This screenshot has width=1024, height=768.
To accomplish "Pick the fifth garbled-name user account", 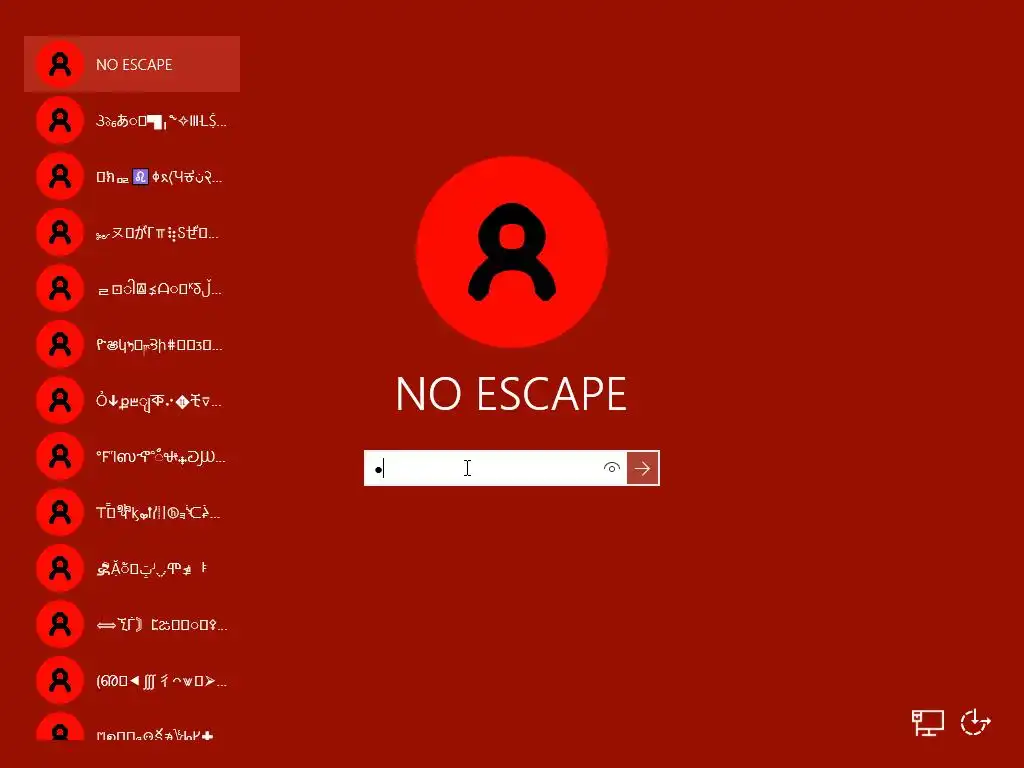I will point(132,288).
